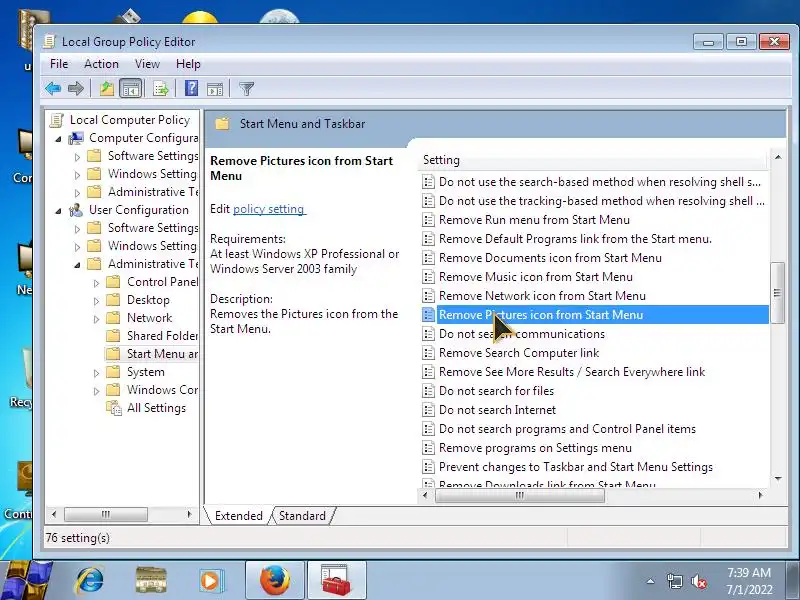
Task: Select 'Remove programs on Settings menu' policy
Action: click(x=535, y=448)
